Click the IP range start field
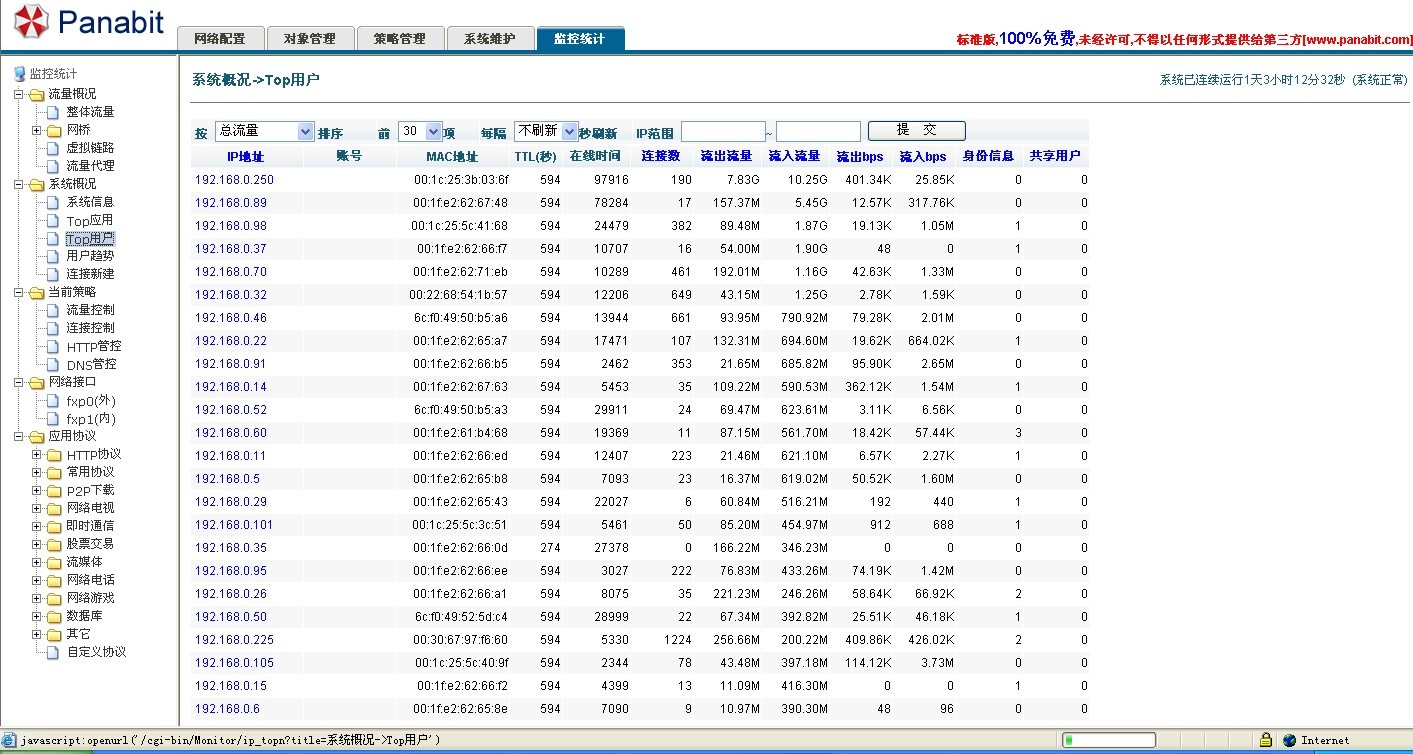This screenshot has height=754, width=1413. [x=723, y=131]
